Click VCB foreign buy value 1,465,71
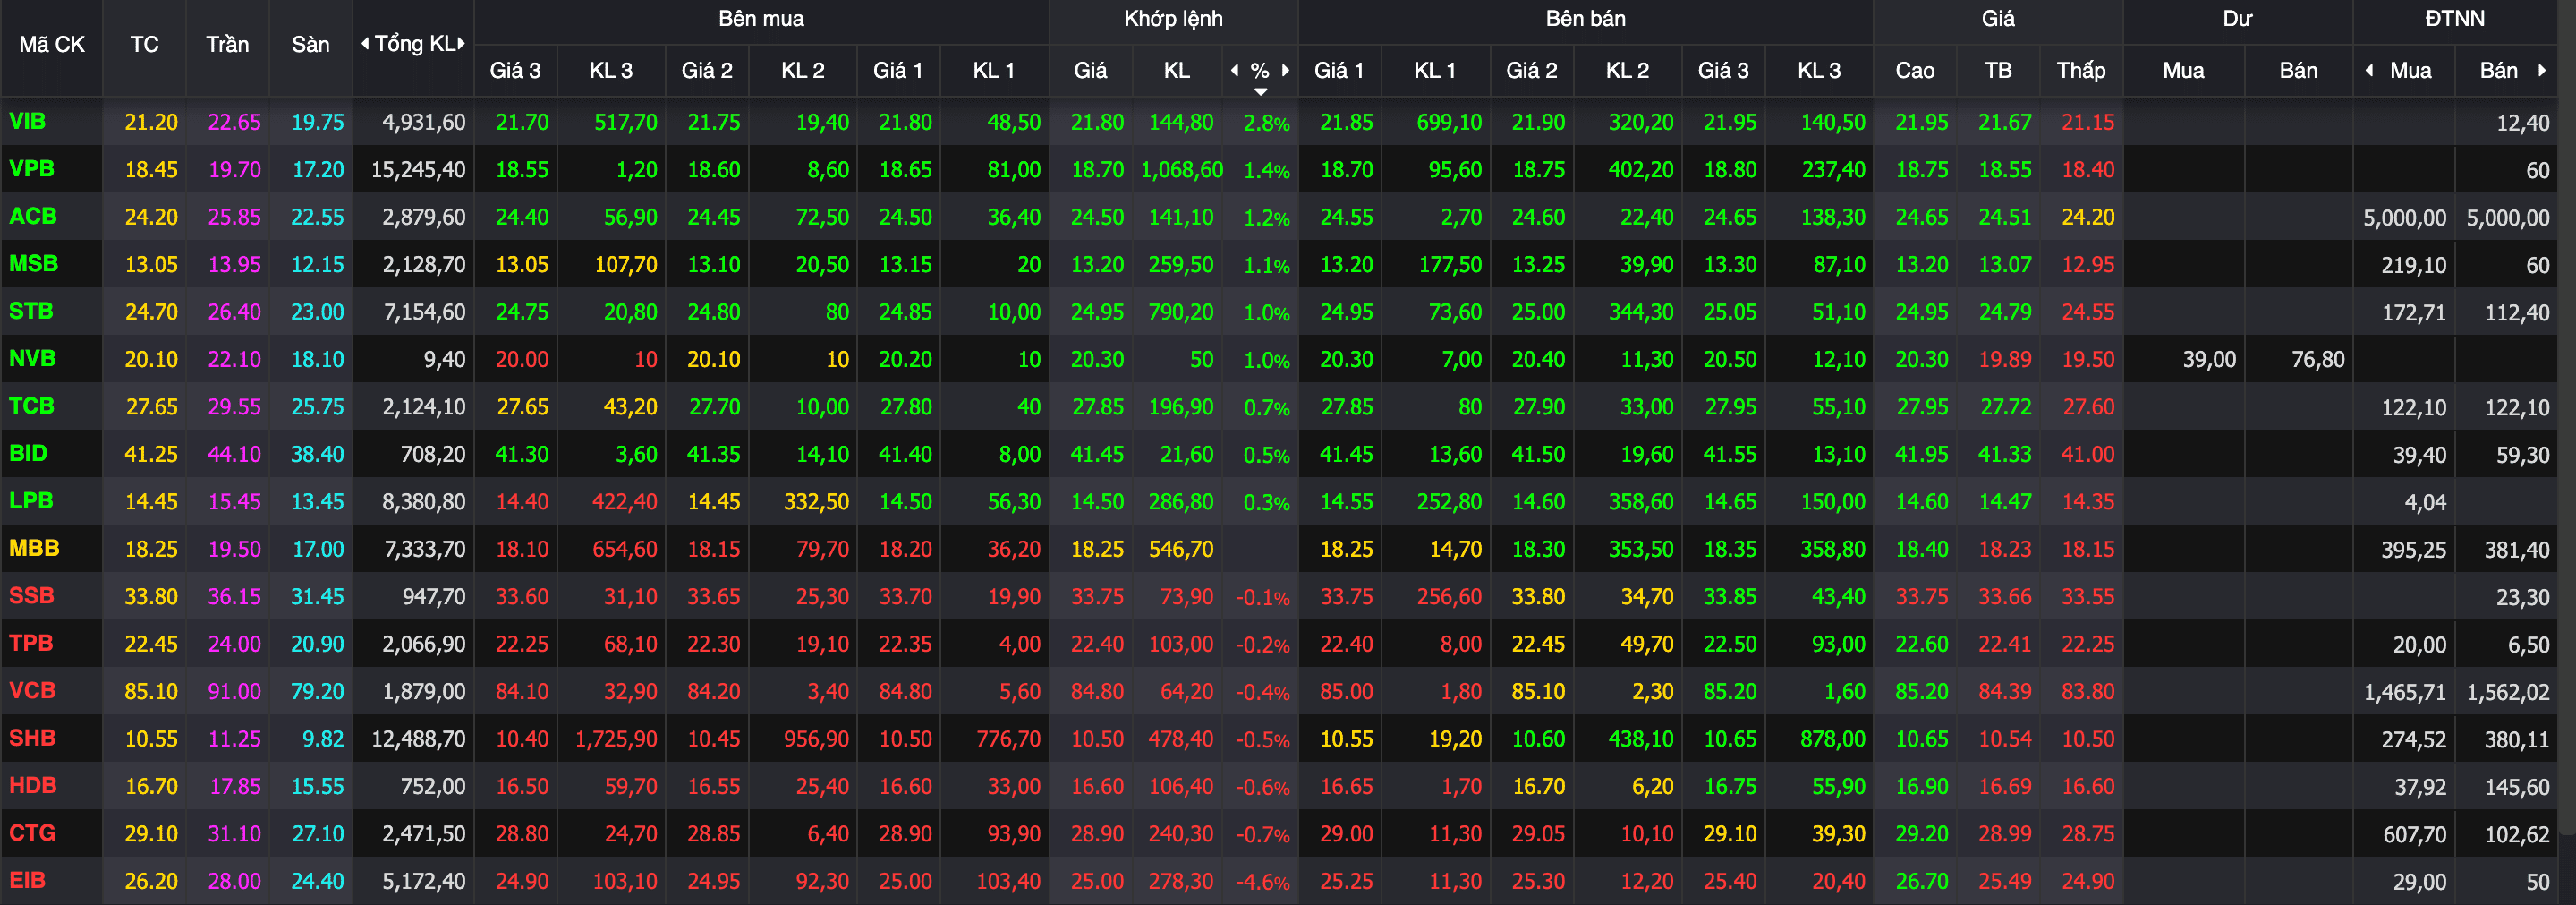 pyautogui.click(x=2404, y=692)
